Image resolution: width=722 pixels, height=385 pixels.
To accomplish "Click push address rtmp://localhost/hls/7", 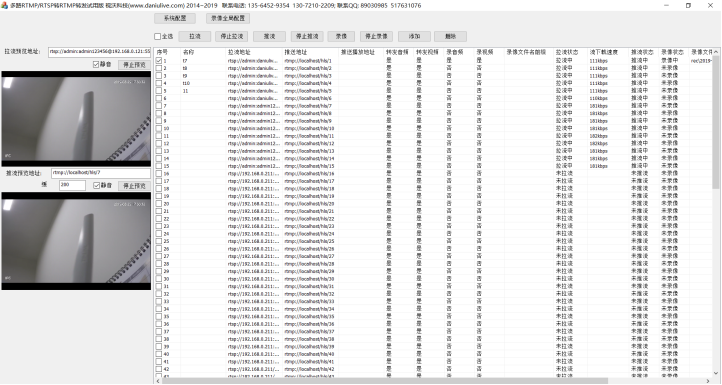I will [x=308, y=106].
